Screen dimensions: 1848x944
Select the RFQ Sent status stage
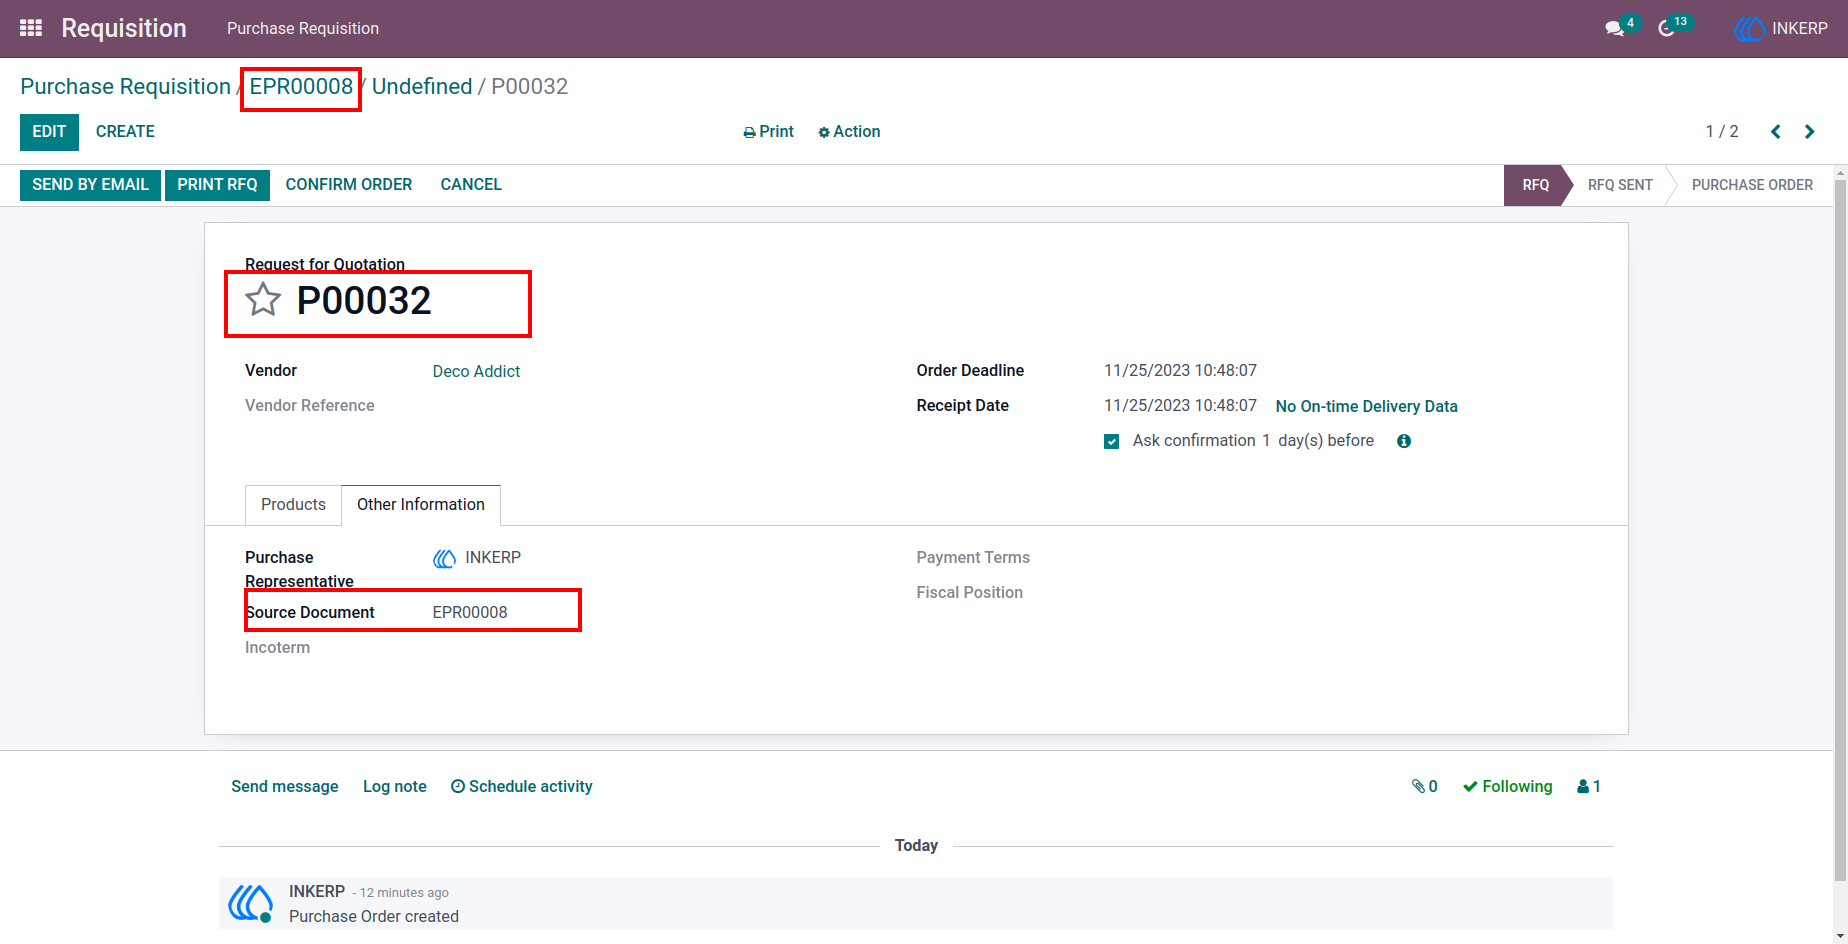click(x=1619, y=185)
